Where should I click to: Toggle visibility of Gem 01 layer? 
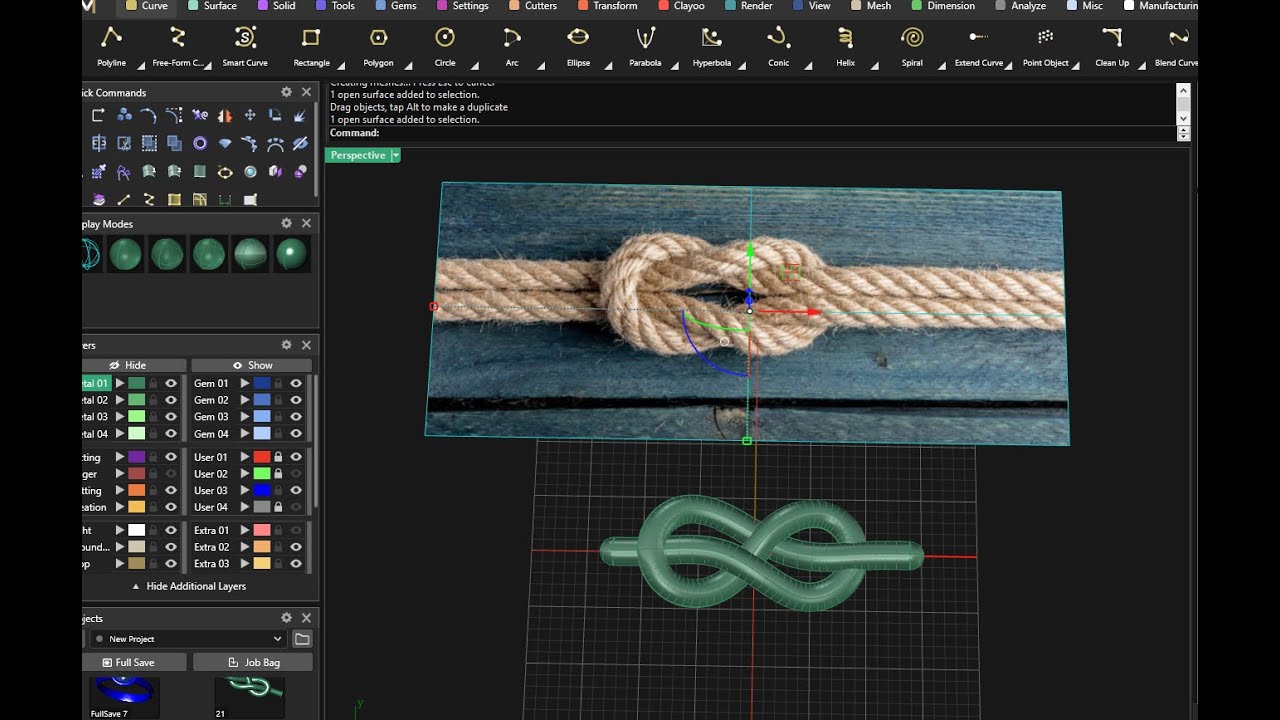[296, 383]
